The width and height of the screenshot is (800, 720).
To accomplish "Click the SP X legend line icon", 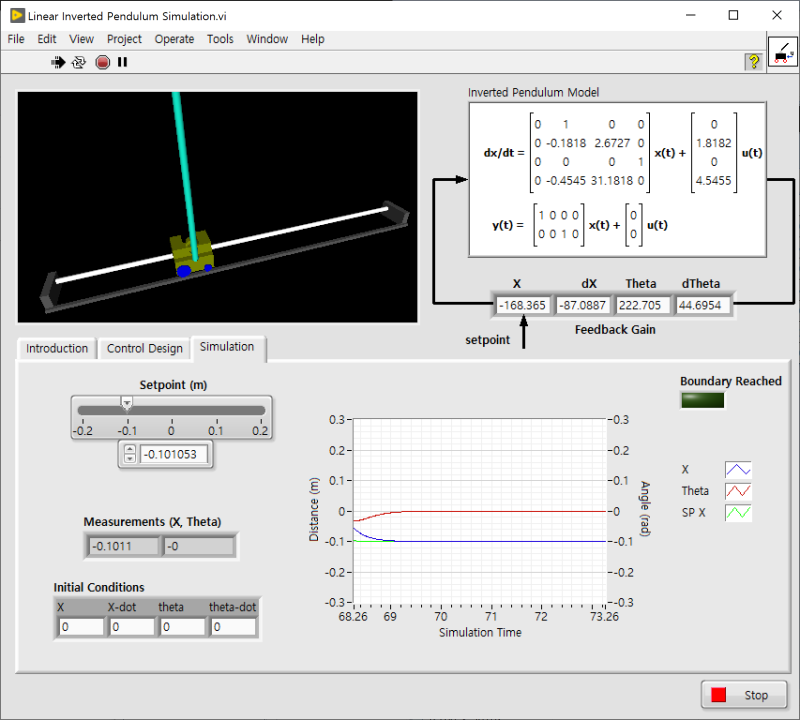I will [x=737, y=512].
